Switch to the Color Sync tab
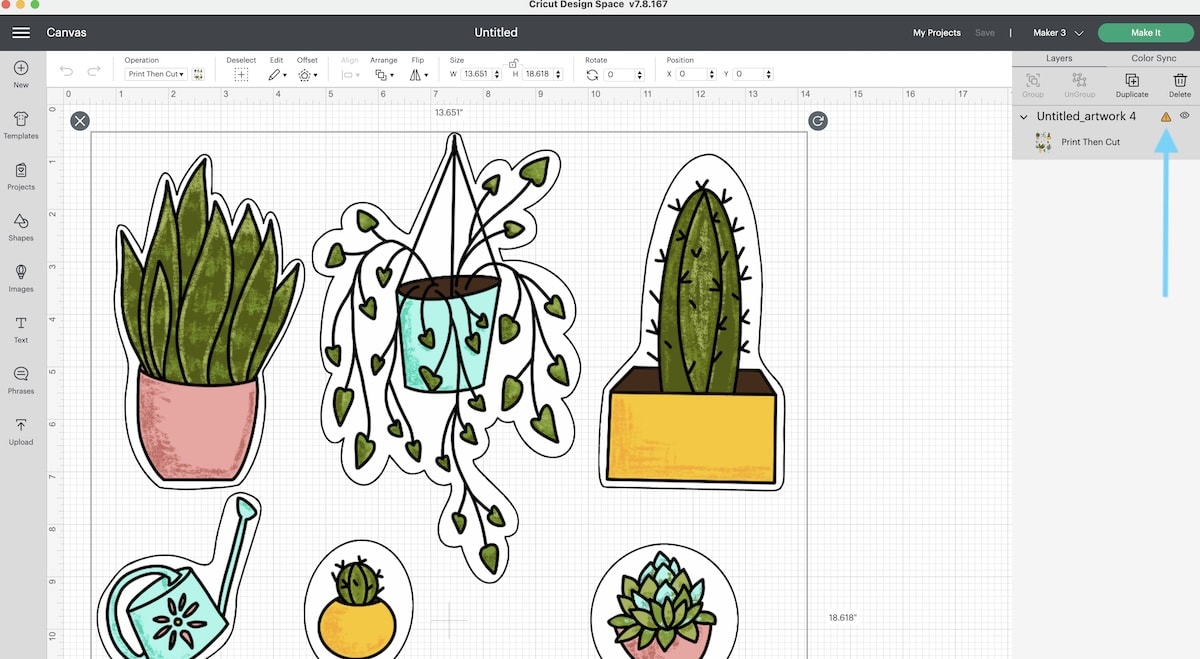 pyautogui.click(x=1153, y=58)
